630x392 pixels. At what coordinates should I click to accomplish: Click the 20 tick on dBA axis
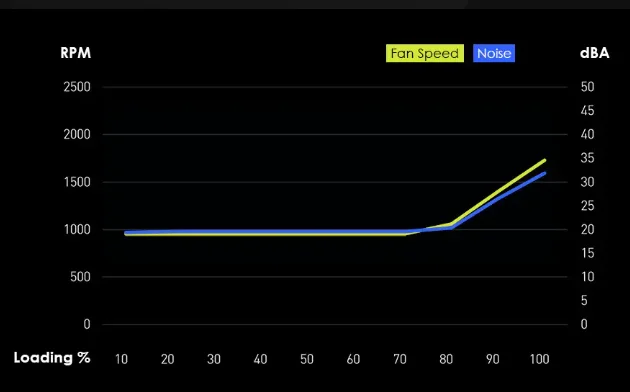(x=587, y=229)
